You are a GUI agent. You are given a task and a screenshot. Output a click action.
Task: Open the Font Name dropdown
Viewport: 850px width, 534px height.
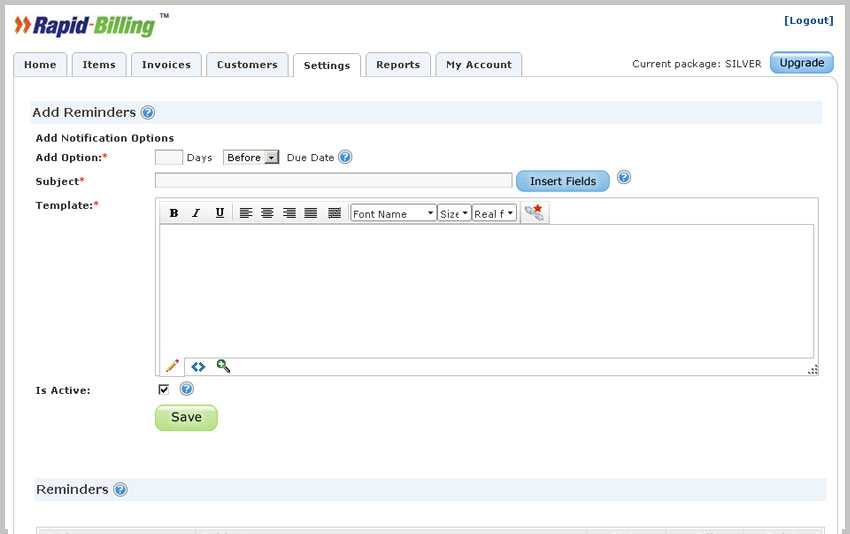[x=393, y=214]
